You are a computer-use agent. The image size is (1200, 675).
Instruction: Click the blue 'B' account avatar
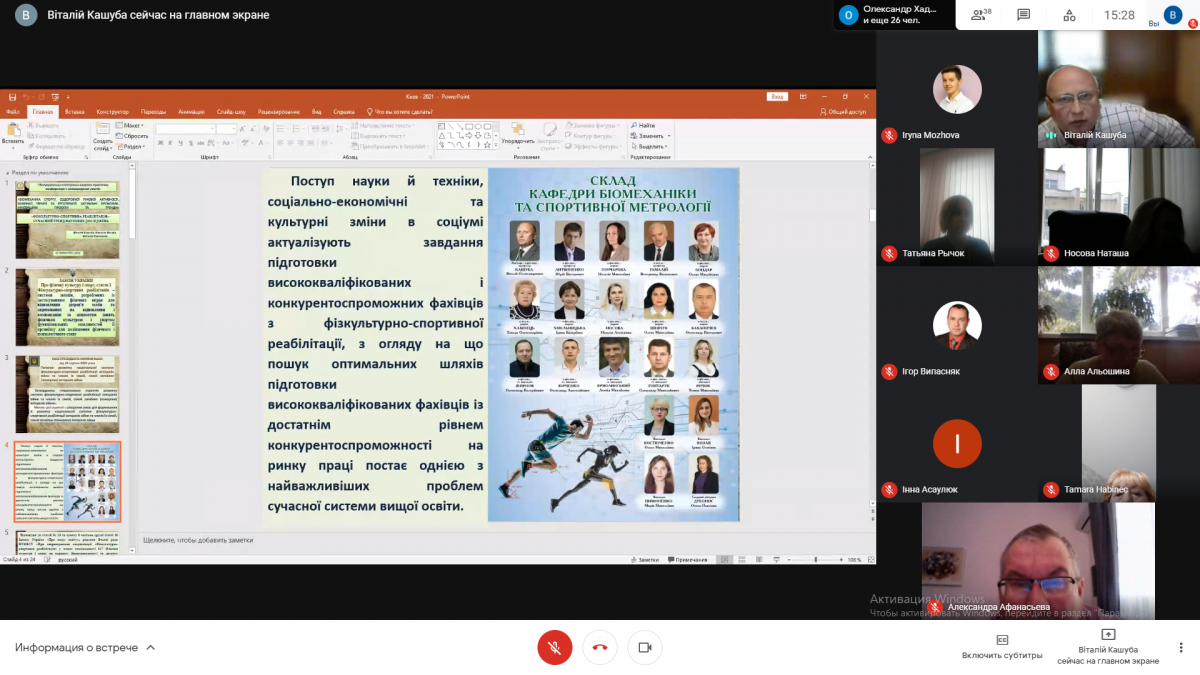1172,15
